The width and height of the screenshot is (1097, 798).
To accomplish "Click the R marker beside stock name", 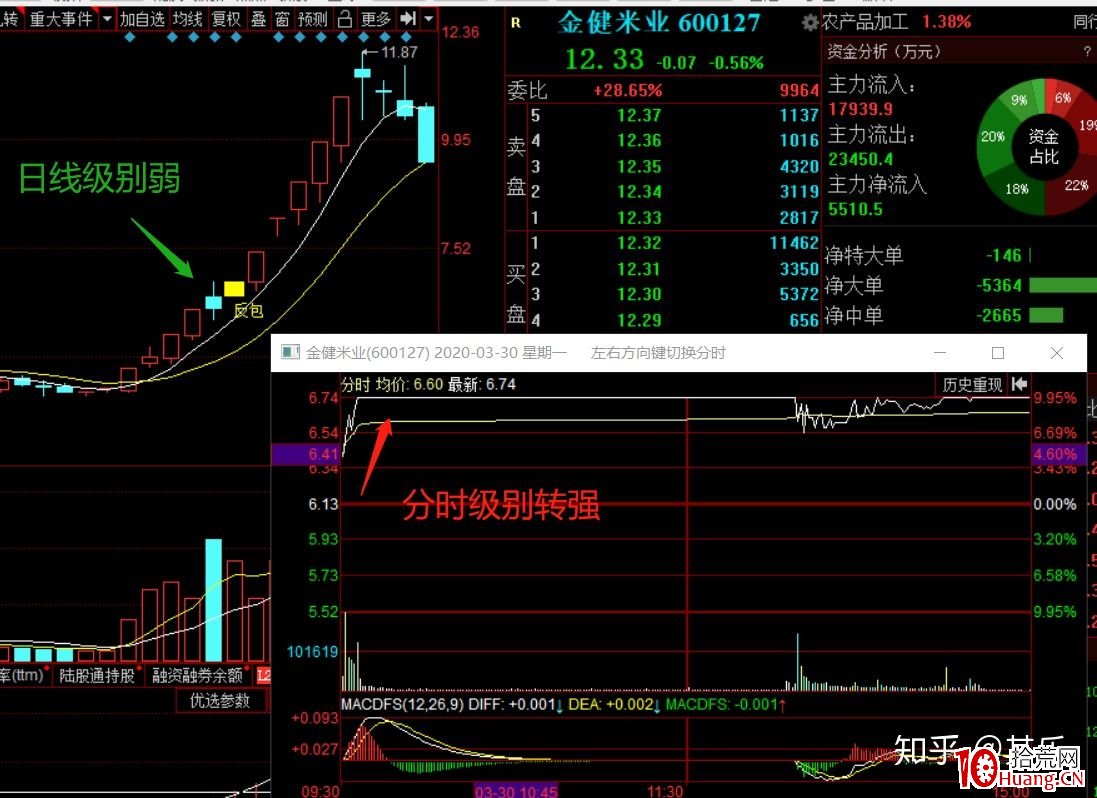I will 516,23.
